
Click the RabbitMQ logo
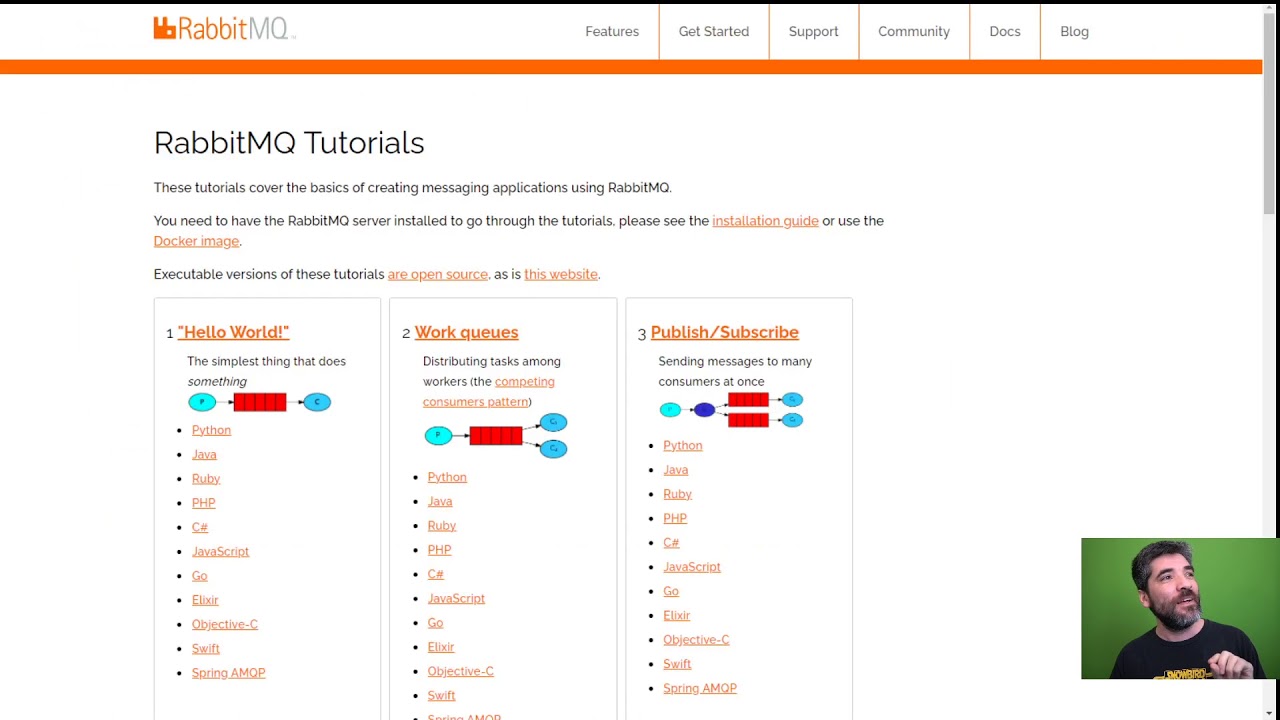(x=224, y=29)
